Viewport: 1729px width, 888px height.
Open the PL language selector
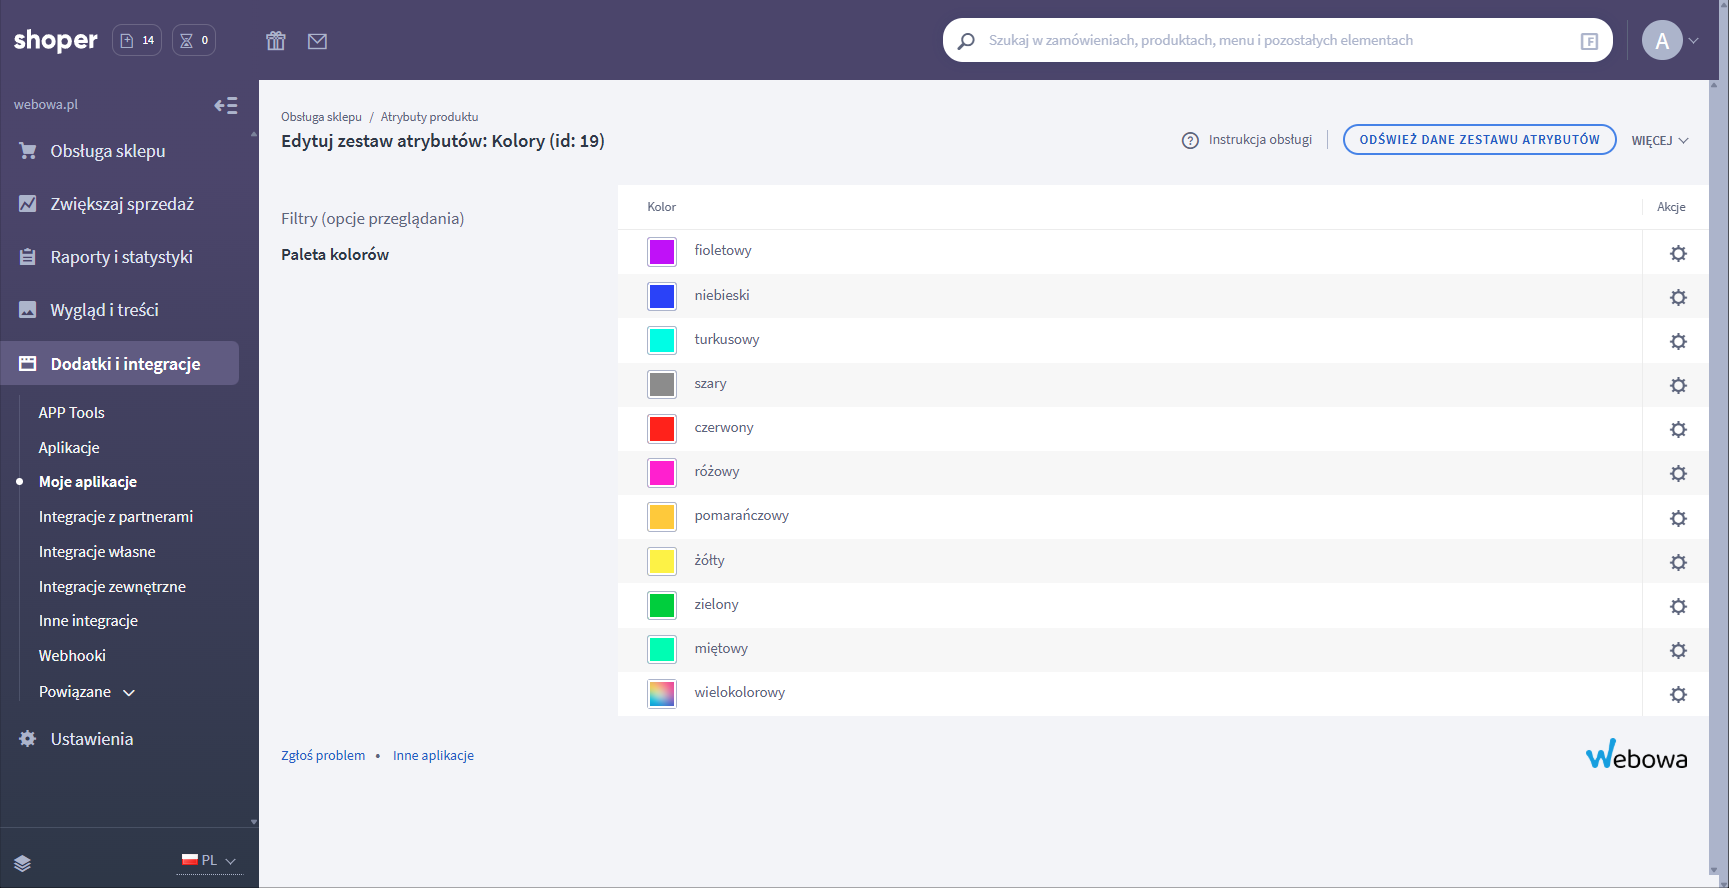(x=209, y=861)
